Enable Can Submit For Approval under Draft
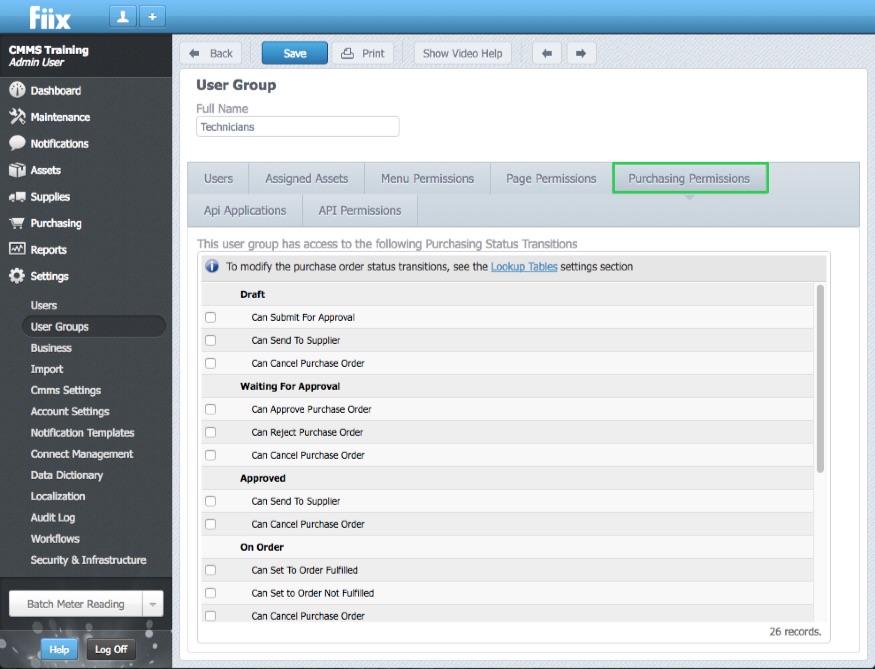The height and width of the screenshot is (669, 875). (210, 317)
